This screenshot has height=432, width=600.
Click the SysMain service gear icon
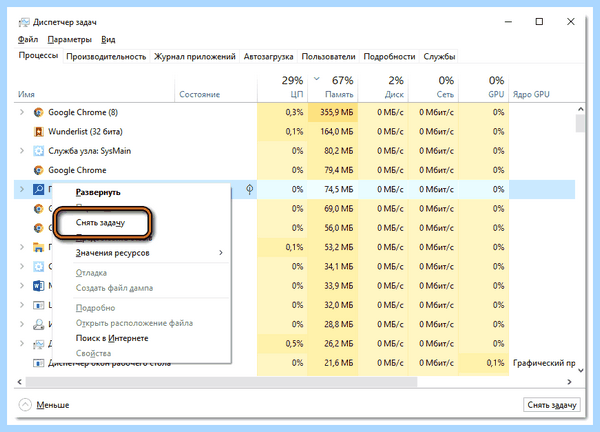click(38, 151)
